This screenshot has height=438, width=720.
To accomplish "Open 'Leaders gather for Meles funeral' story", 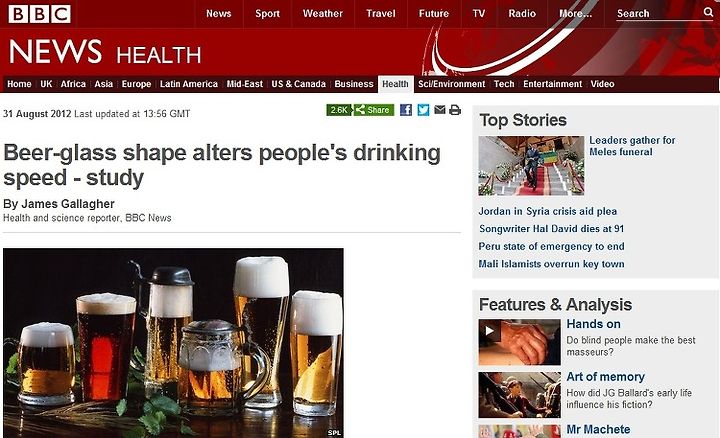I will pos(632,146).
